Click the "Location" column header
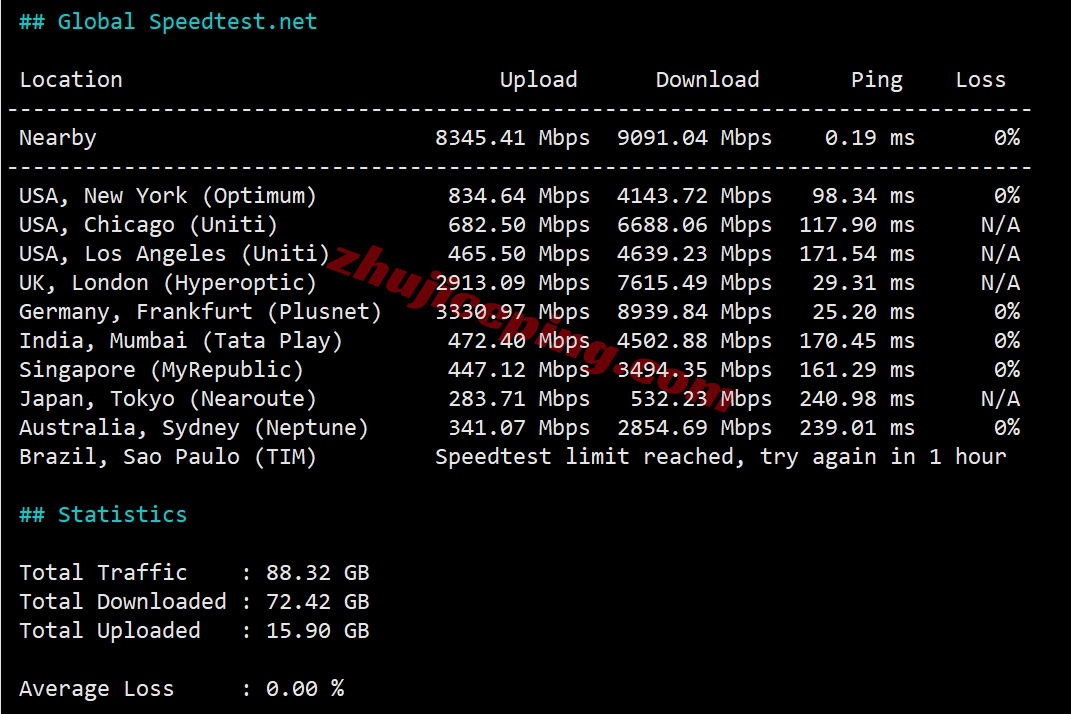 71,80
